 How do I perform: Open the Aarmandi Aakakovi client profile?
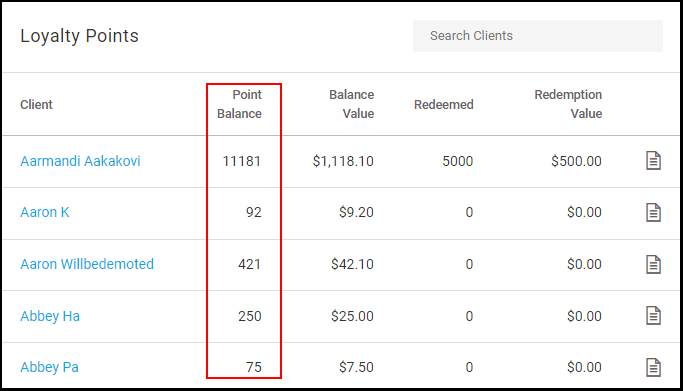(80, 161)
